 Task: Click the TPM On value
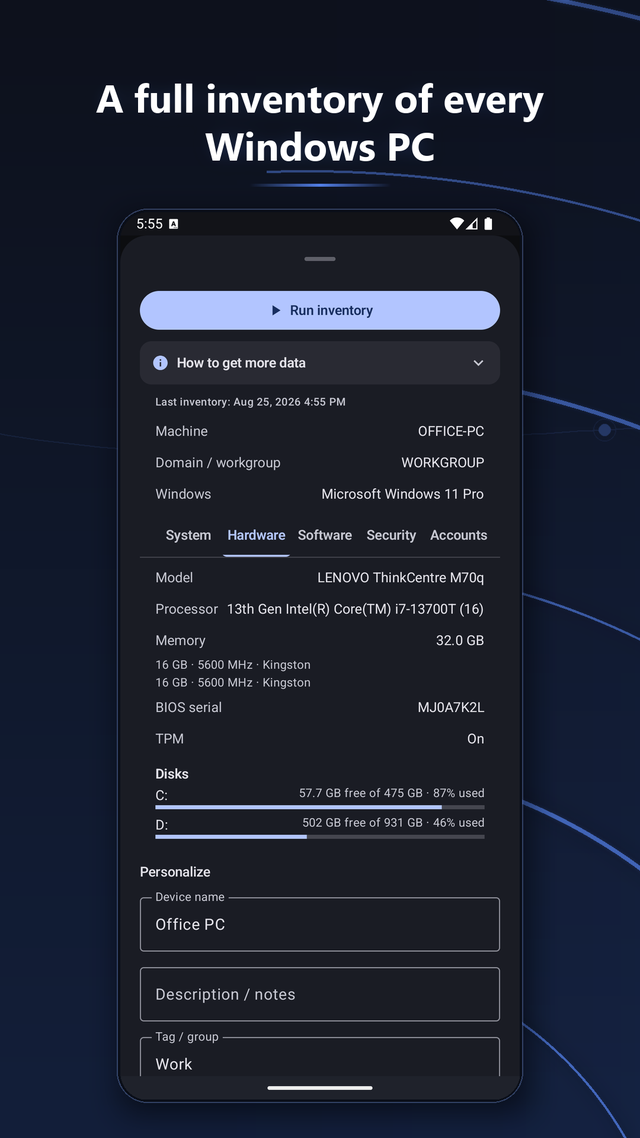(x=475, y=739)
